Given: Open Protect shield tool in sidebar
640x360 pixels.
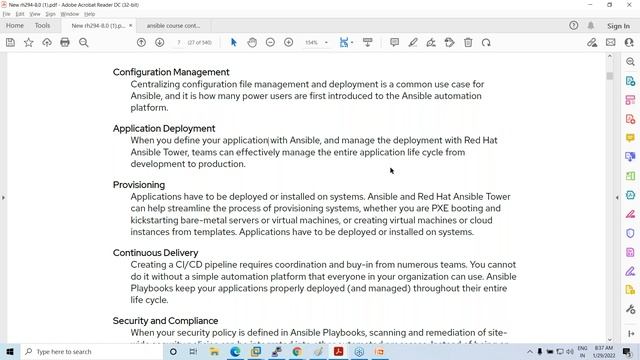Looking at the screenshot, I should point(630,233).
